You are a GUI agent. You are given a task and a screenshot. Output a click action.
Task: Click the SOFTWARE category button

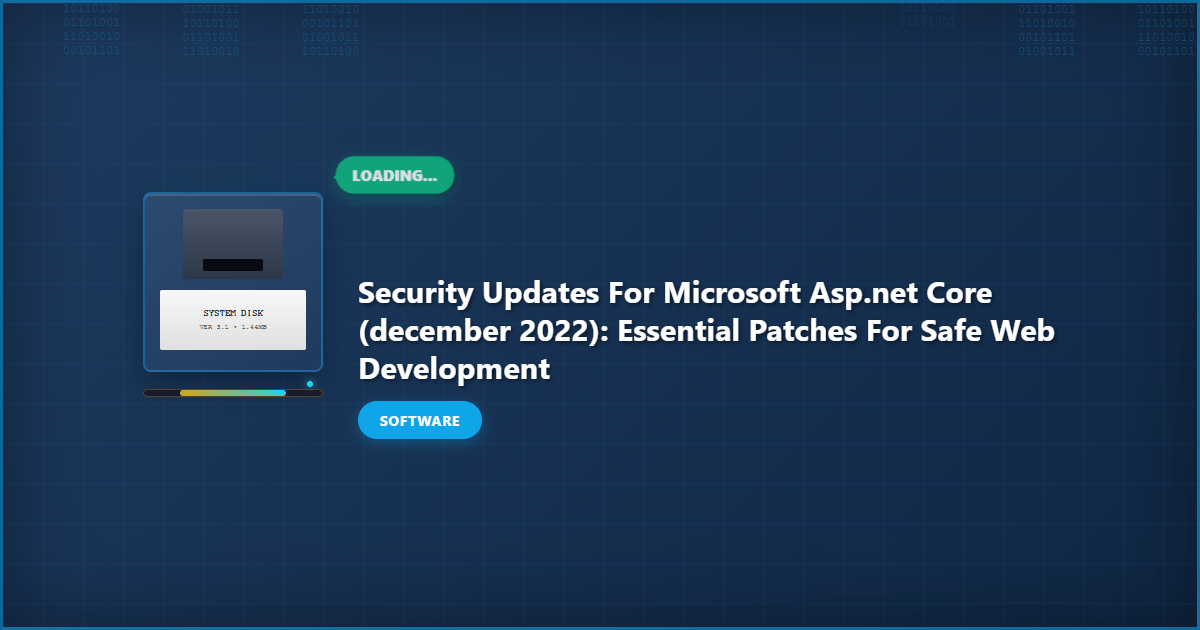point(420,420)
